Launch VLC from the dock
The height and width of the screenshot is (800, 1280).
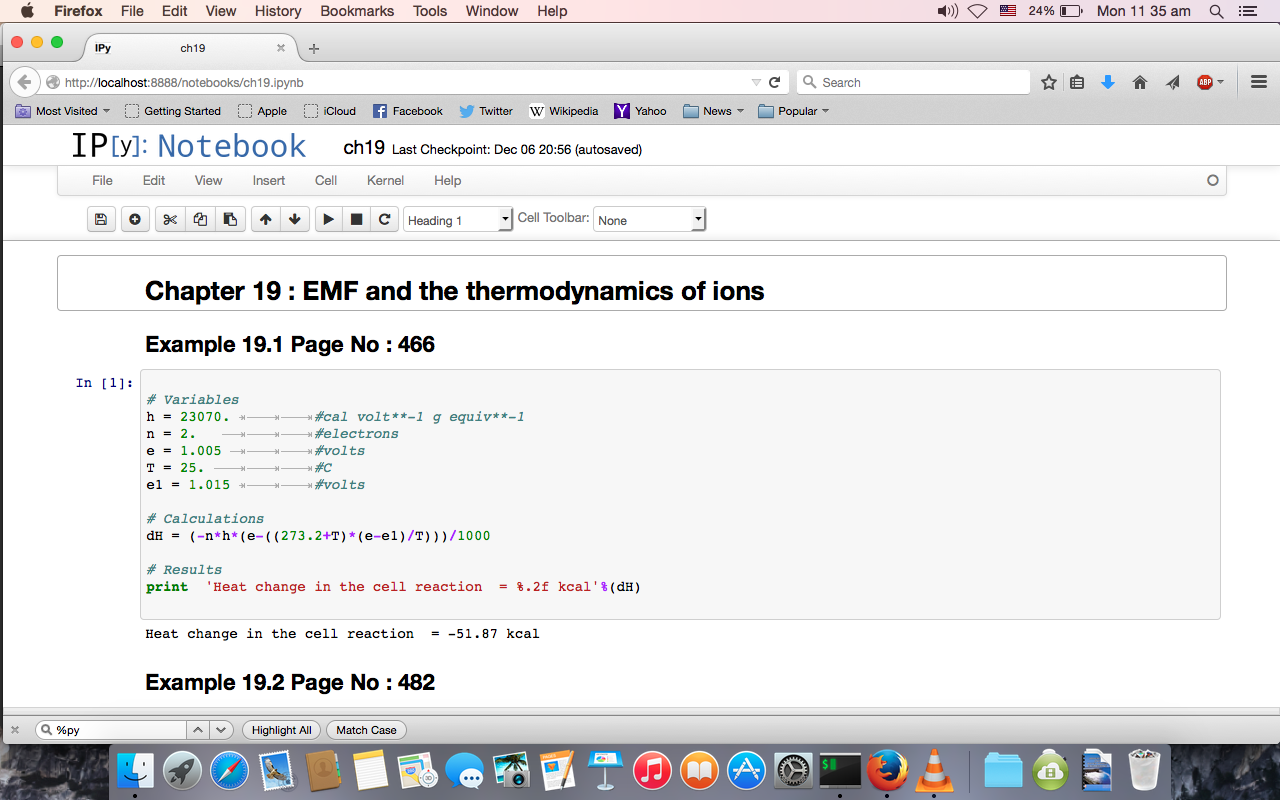(934, 770)
